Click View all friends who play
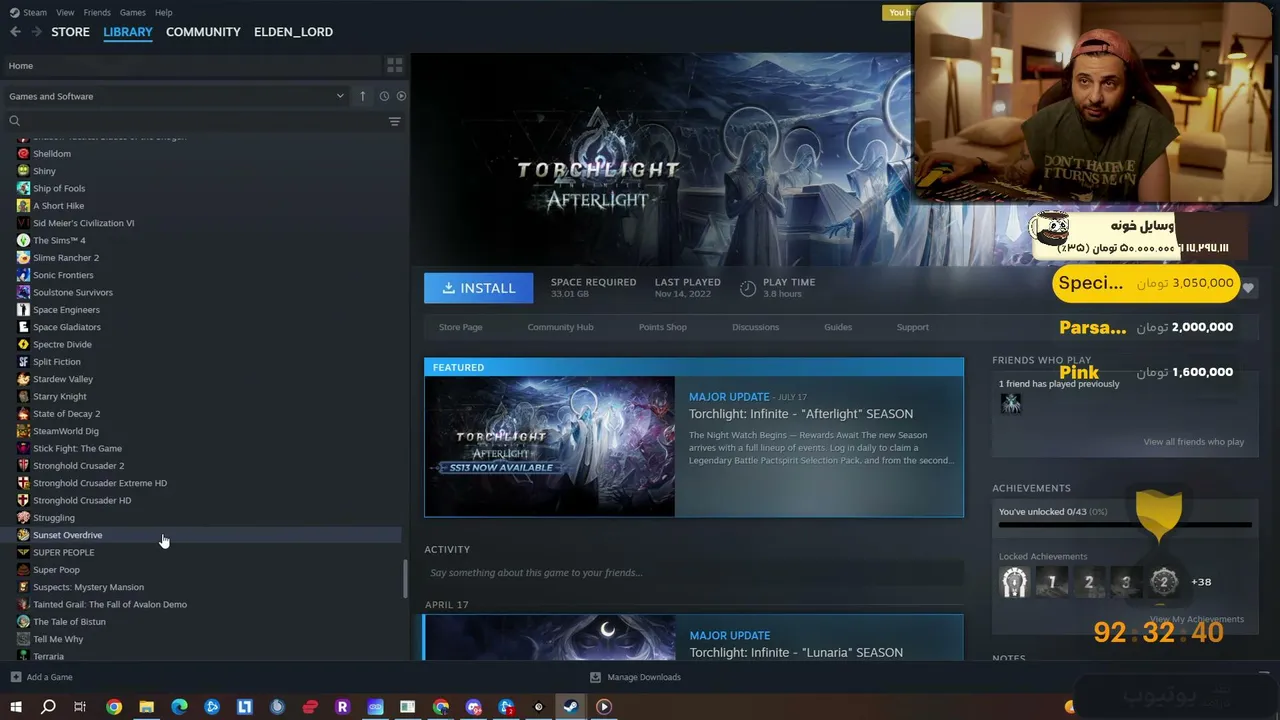This screenshot has width=1280, height=720. click(1194, 442)
